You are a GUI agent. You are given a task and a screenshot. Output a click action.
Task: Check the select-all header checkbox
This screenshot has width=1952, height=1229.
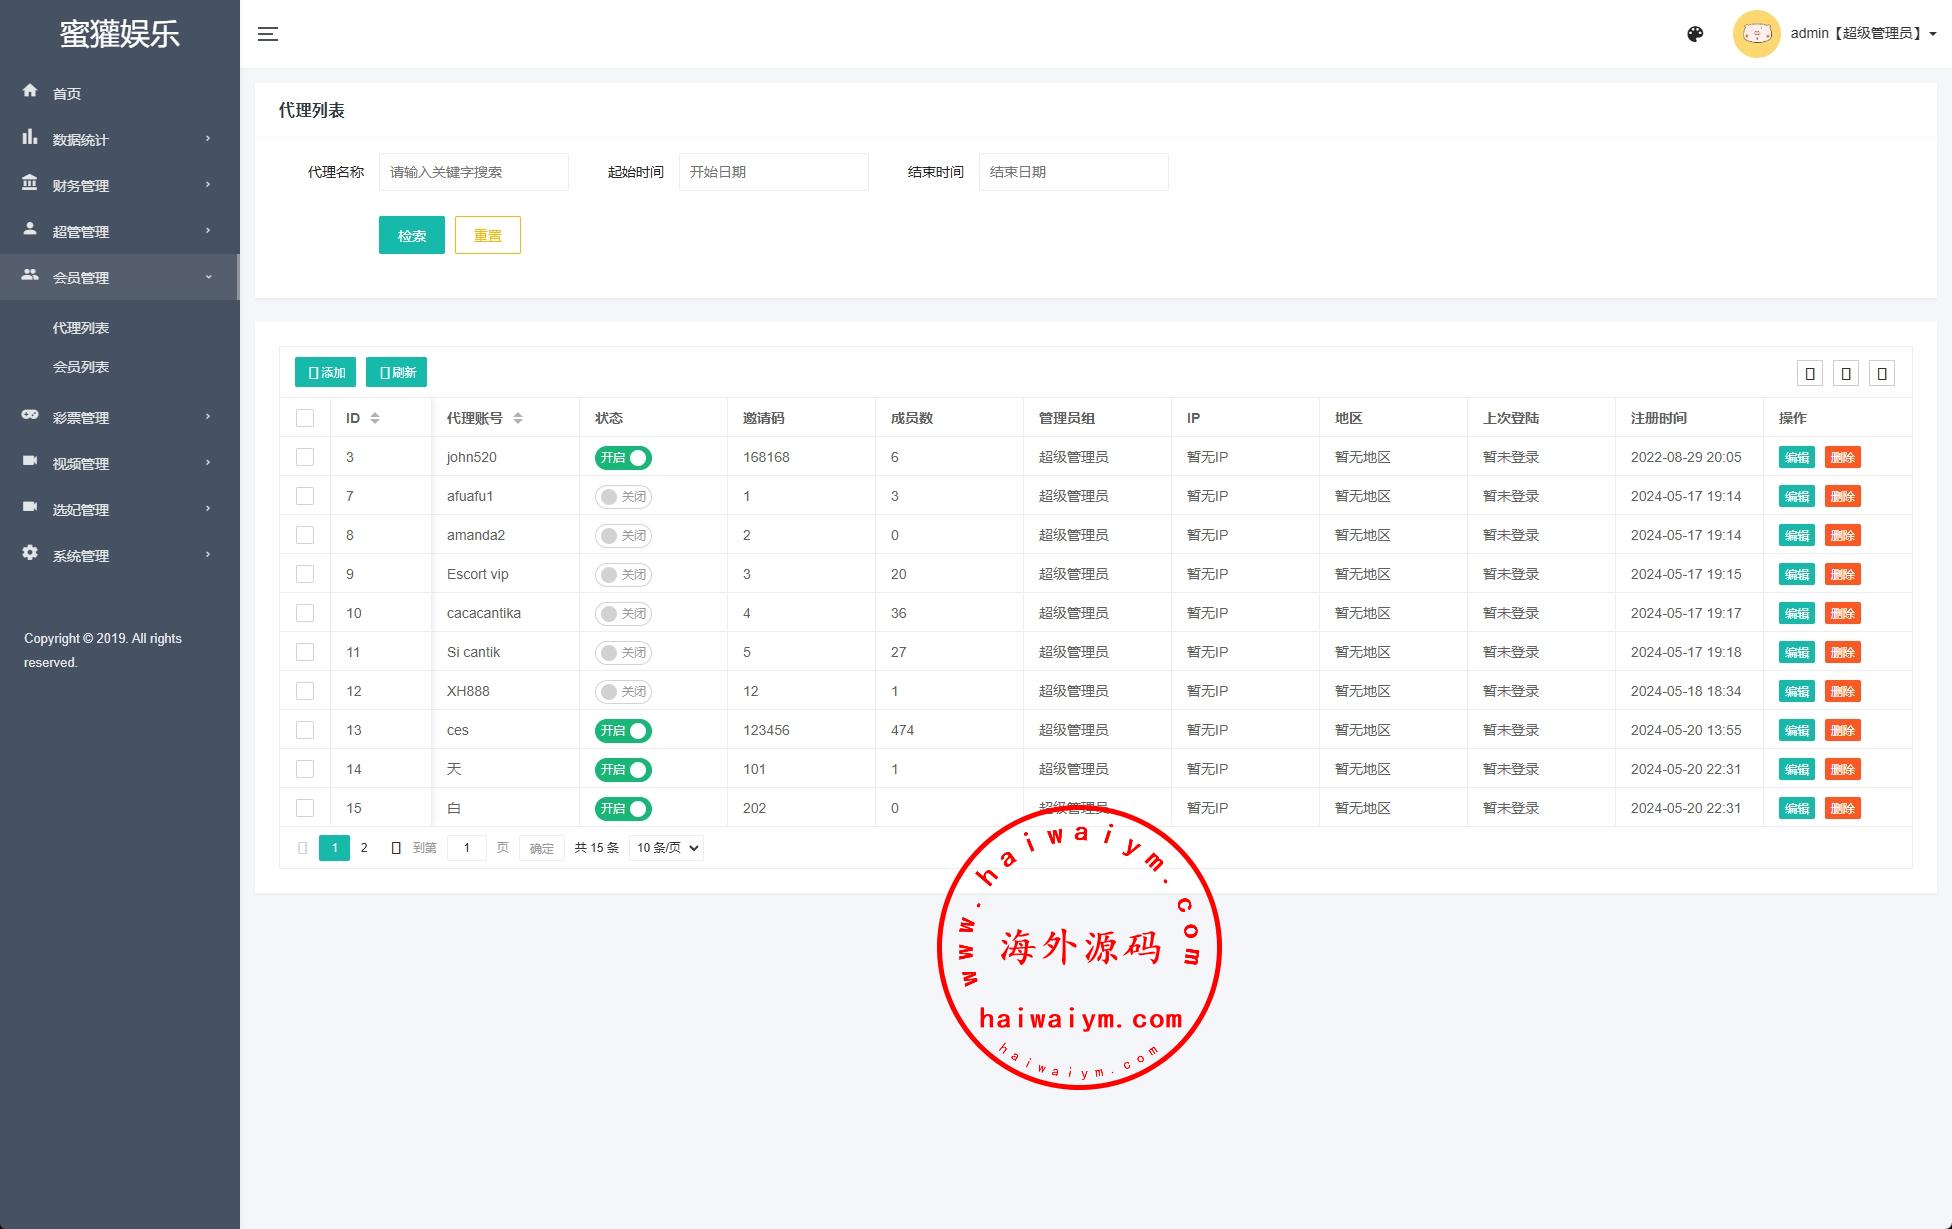(305, 418)
